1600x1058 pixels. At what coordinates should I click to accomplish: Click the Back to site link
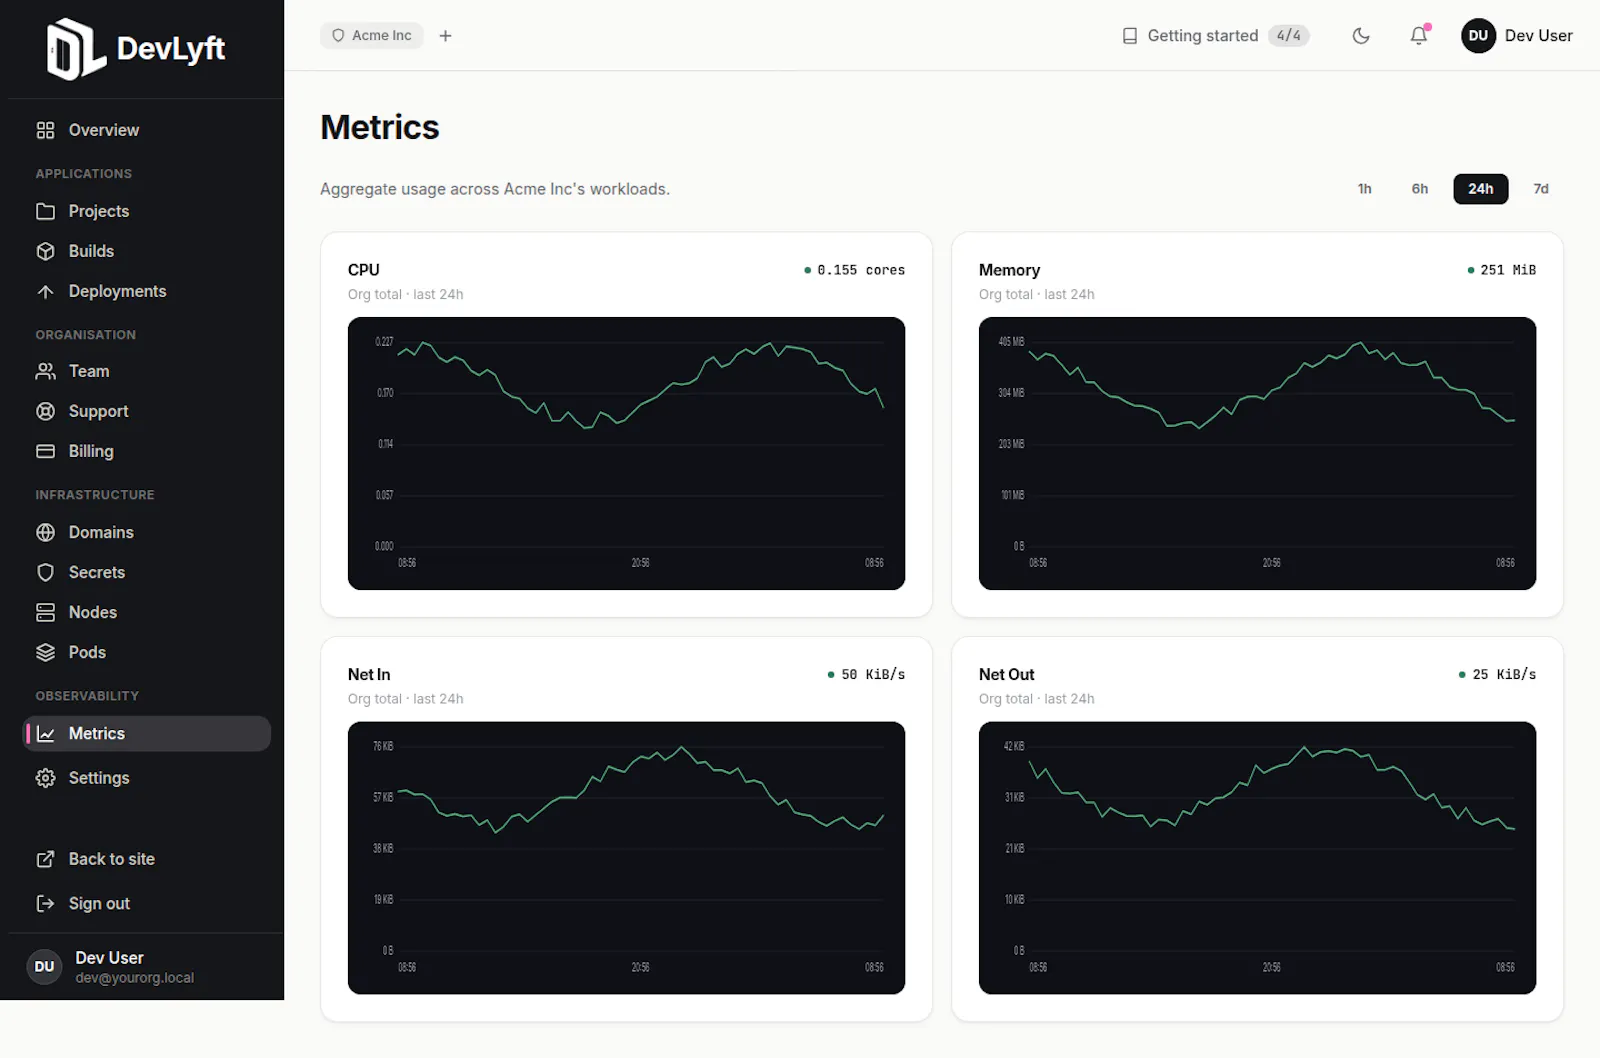point(112,859)
